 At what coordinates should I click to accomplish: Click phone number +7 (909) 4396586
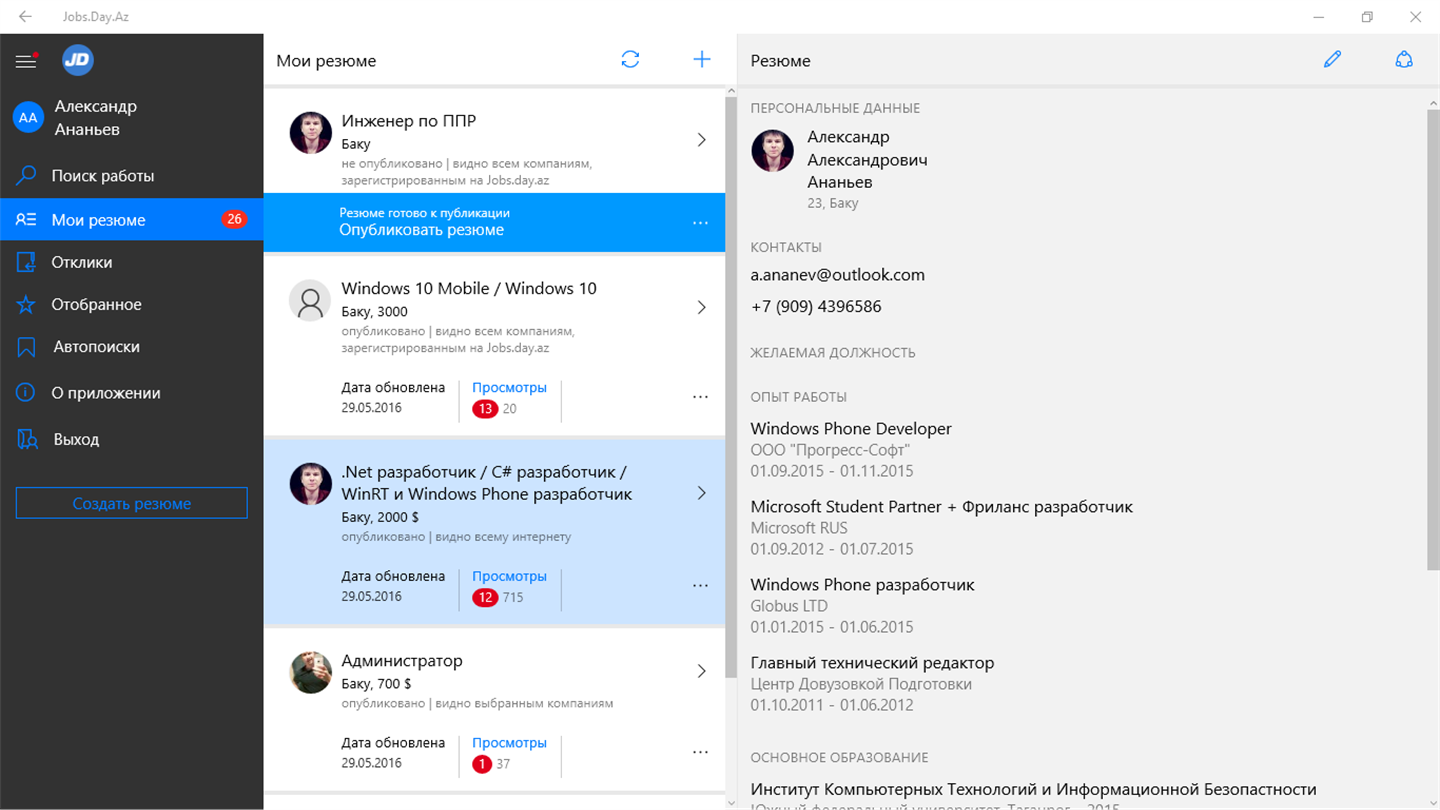816,307
